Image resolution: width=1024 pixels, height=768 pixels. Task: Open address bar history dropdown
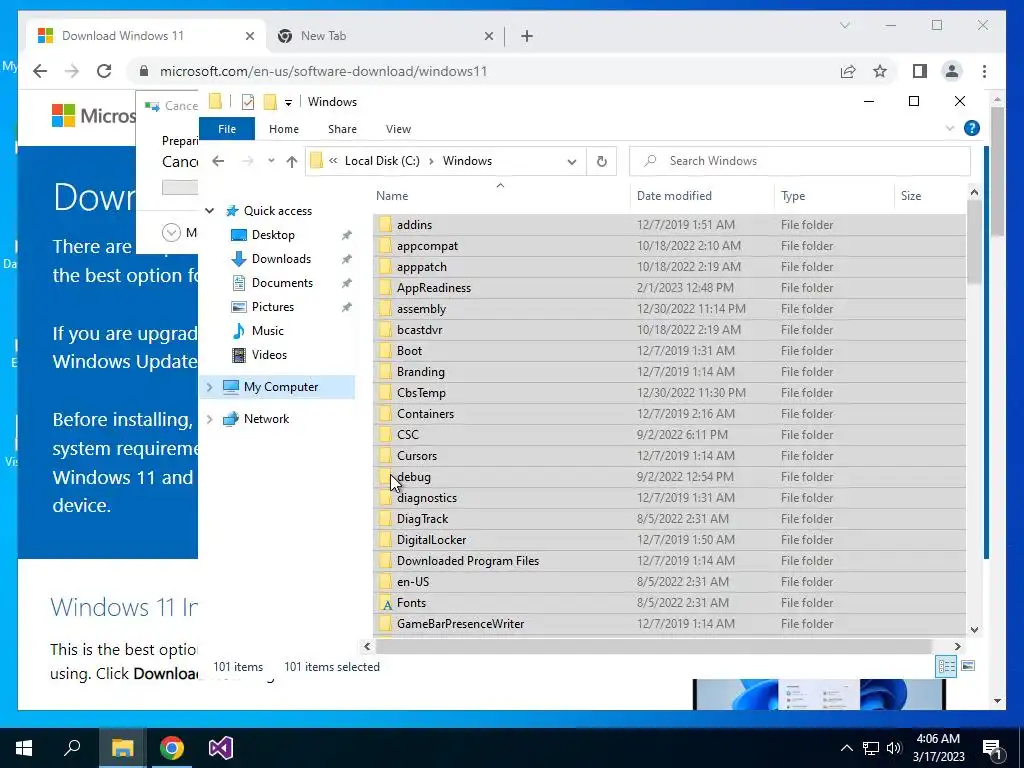571,161
